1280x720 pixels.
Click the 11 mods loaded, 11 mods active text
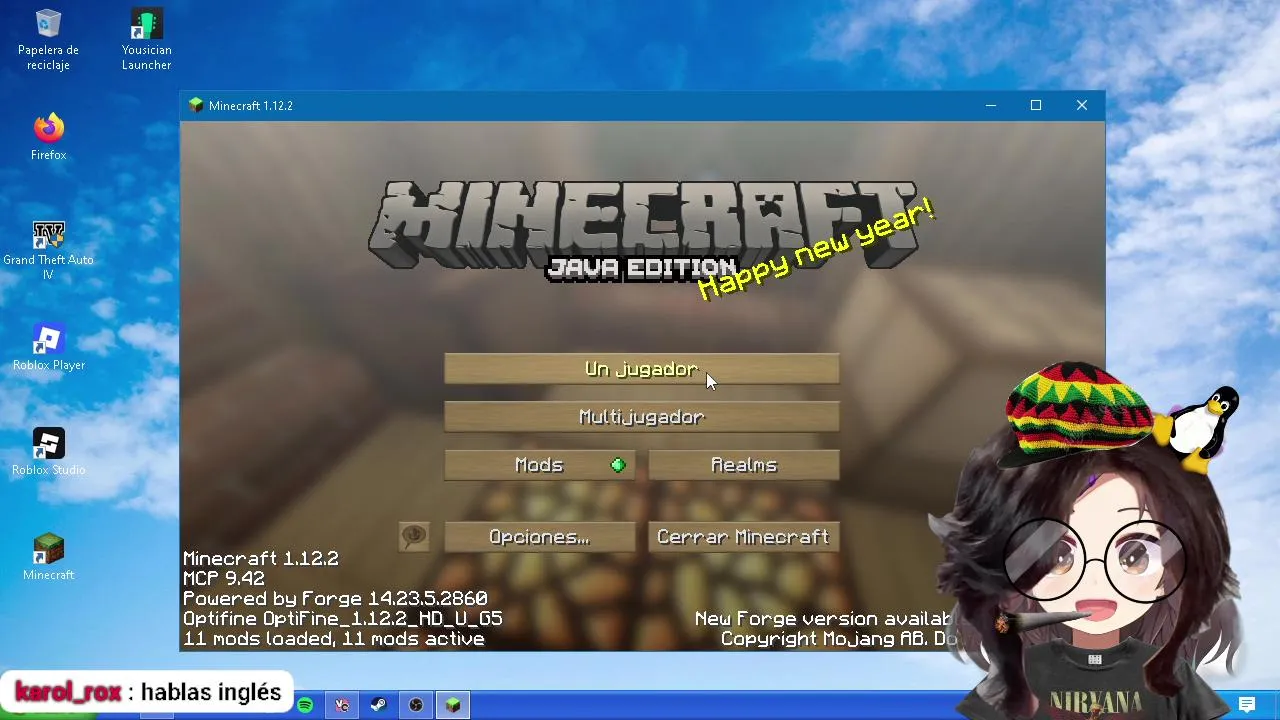coord(333,639)
